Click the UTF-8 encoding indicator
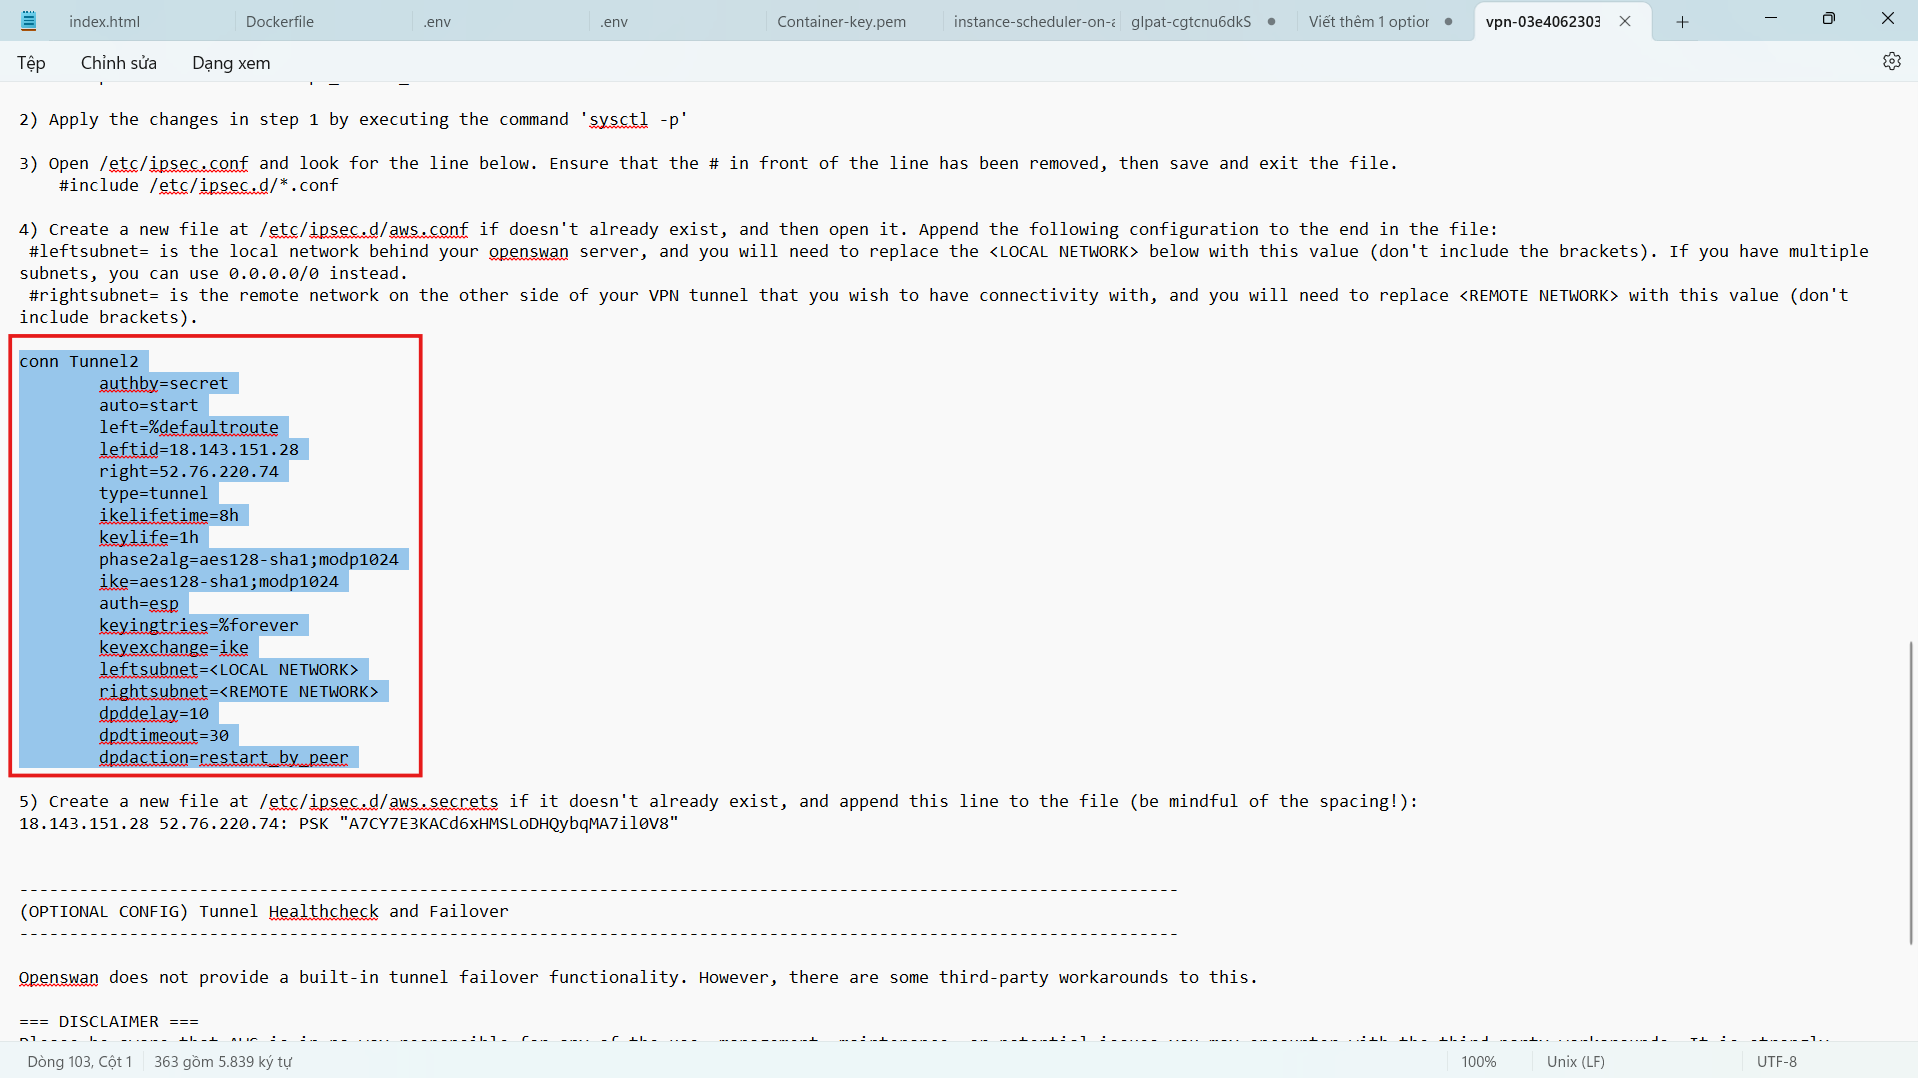The image size is (1918, 1078). click(x=1777, y=1061)
